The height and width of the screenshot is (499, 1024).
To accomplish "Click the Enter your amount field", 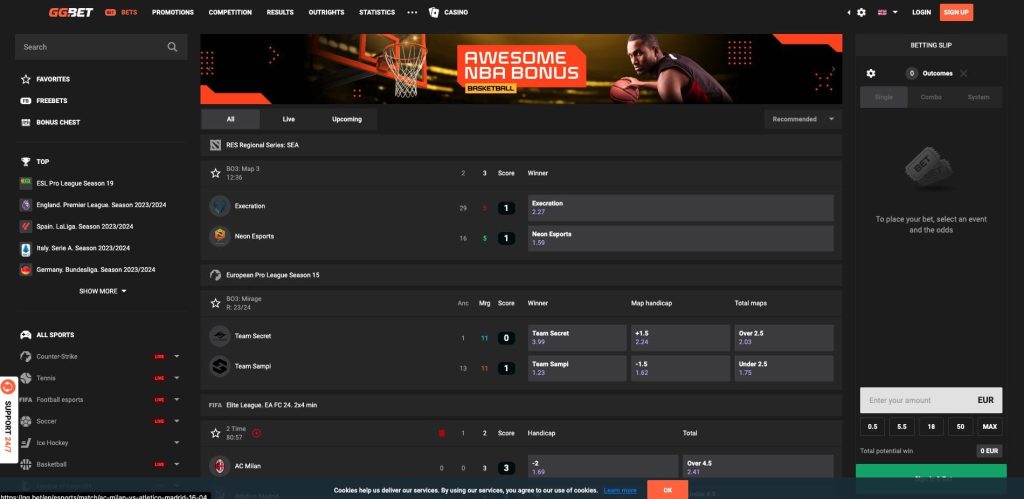I will click(x=915, y=400).
